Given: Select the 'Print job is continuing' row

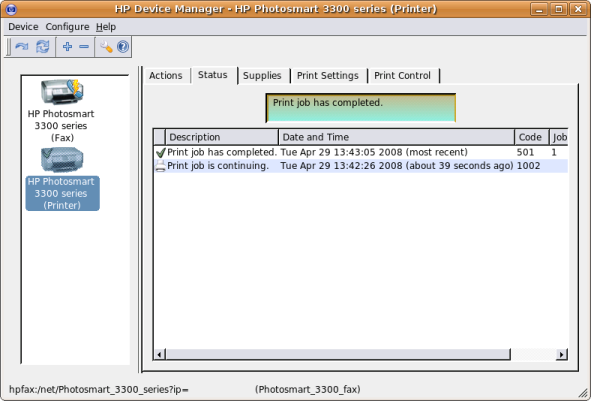Looking at the screenshot, I should tap(361, 166).
